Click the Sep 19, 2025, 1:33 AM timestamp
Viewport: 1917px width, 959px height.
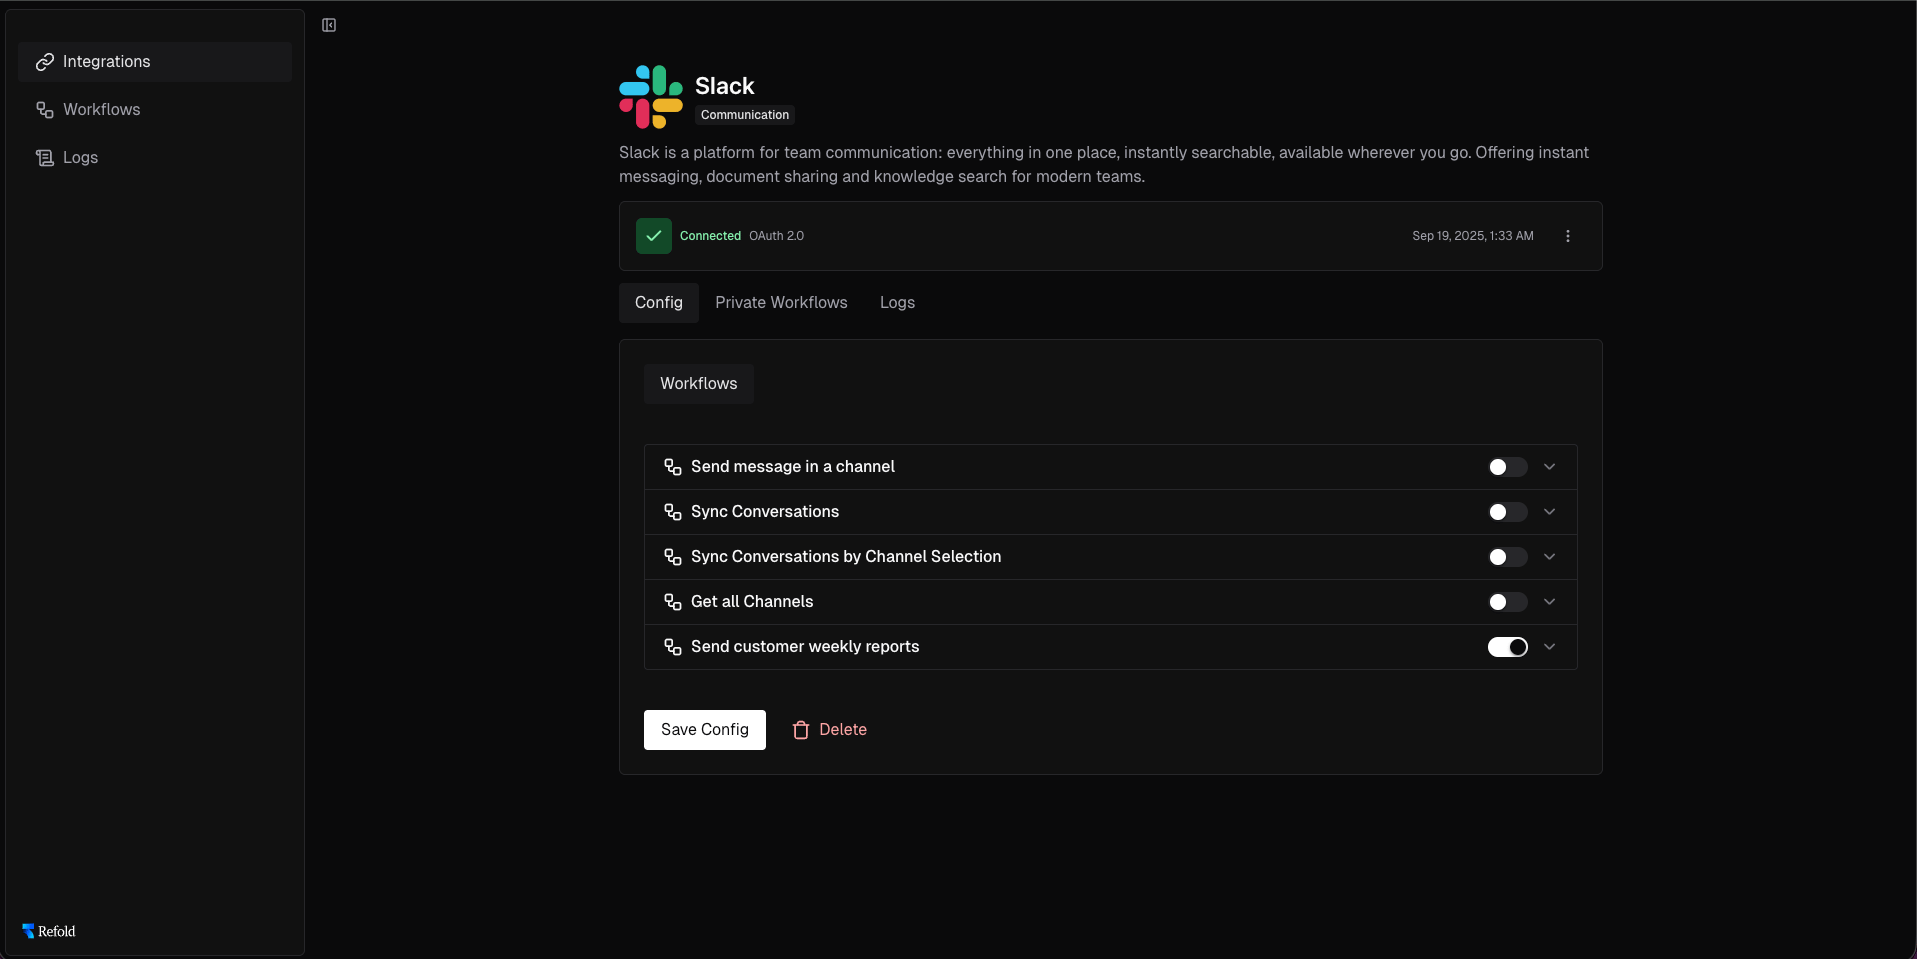pyautogui.click(x=1473, y=236)
